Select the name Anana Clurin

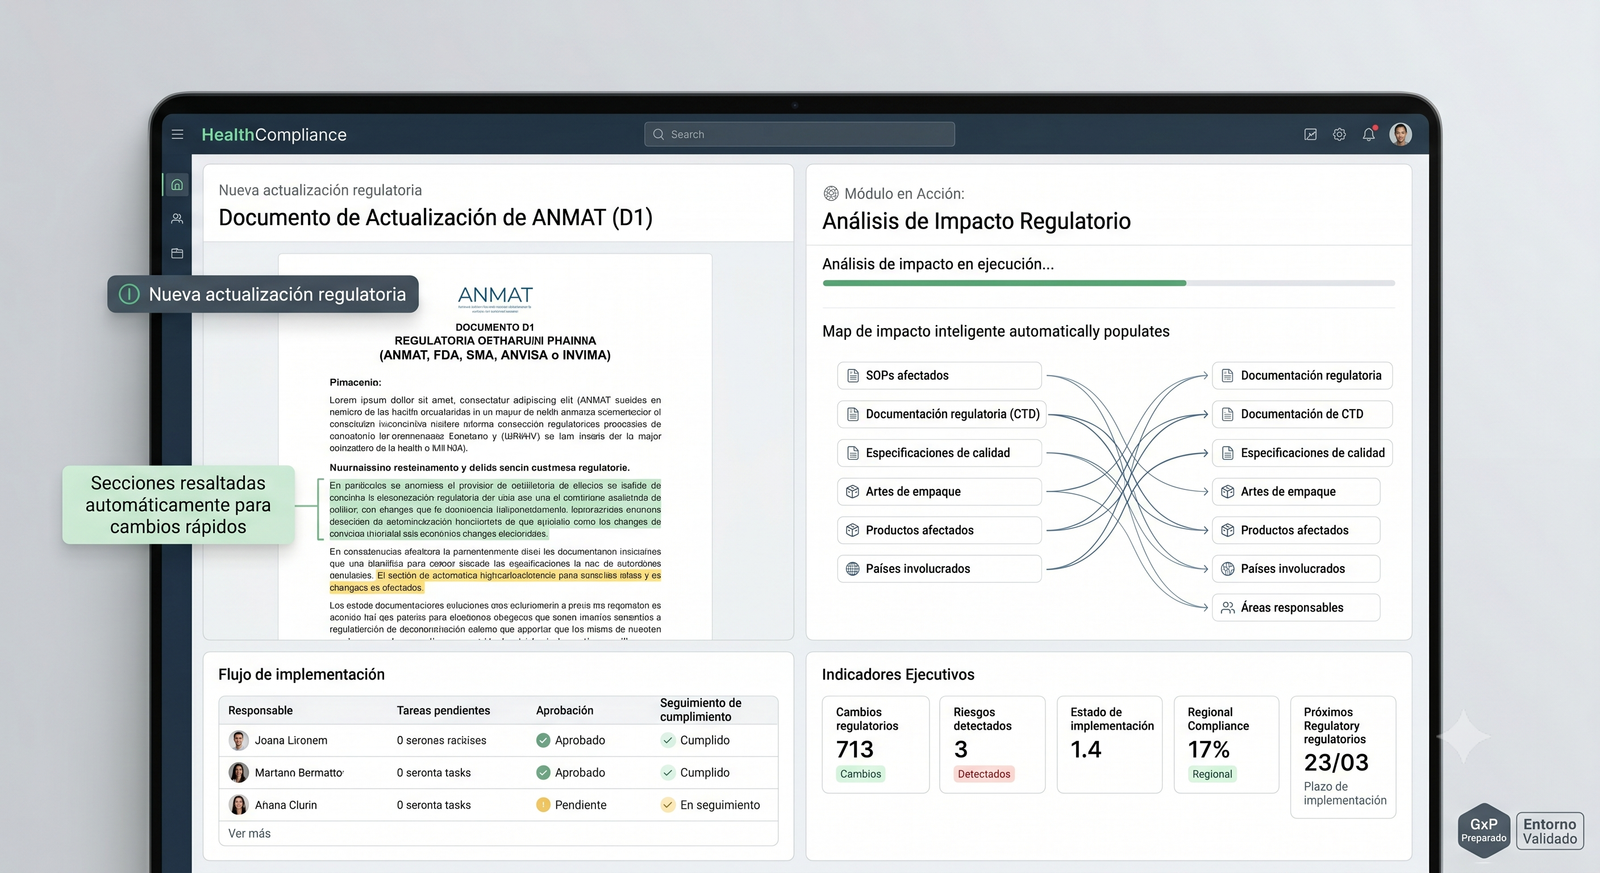pos(286,805)
